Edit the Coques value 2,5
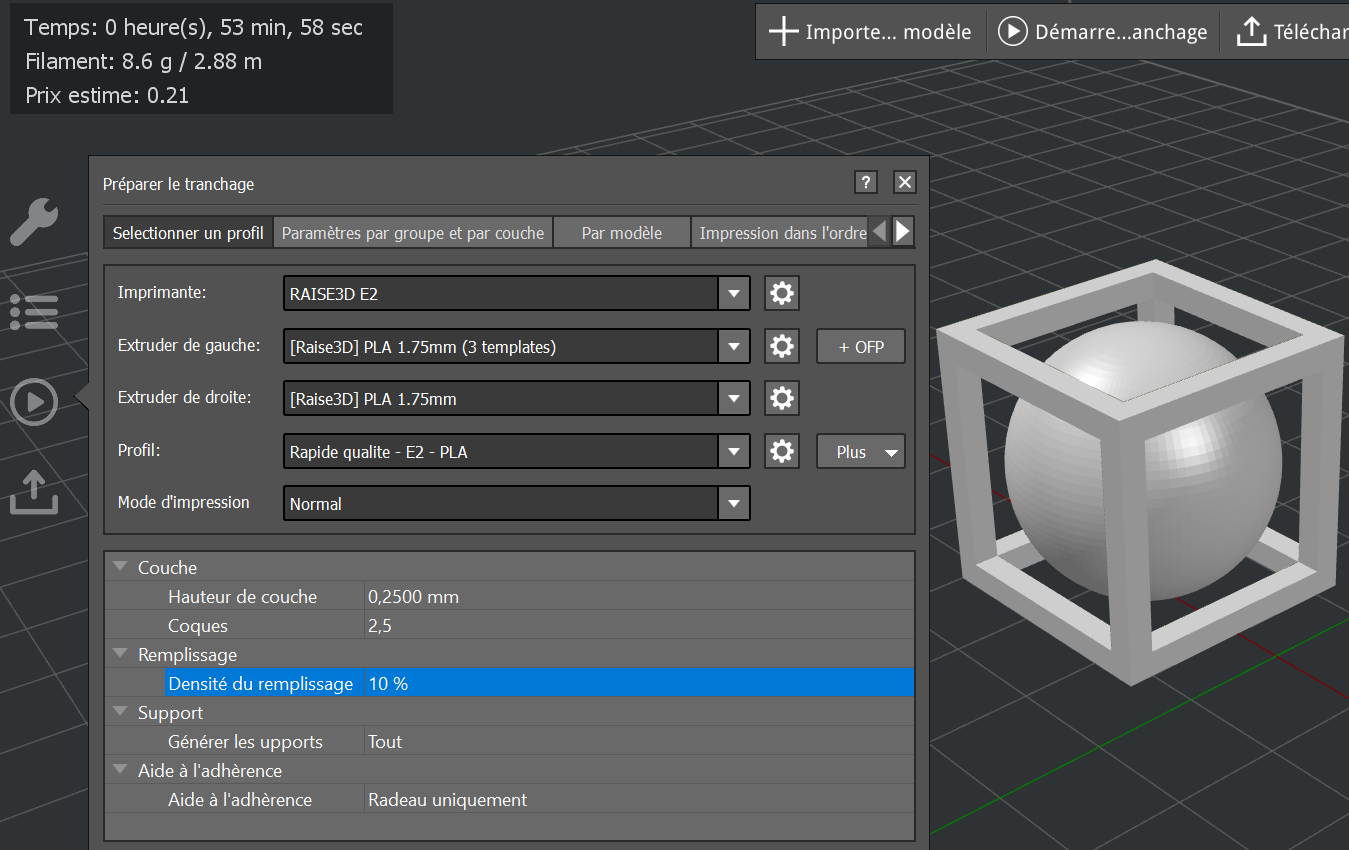Image resolution: width=1349 pixels, height=850 pixels. pyautogui.click(x=640, y=626)
